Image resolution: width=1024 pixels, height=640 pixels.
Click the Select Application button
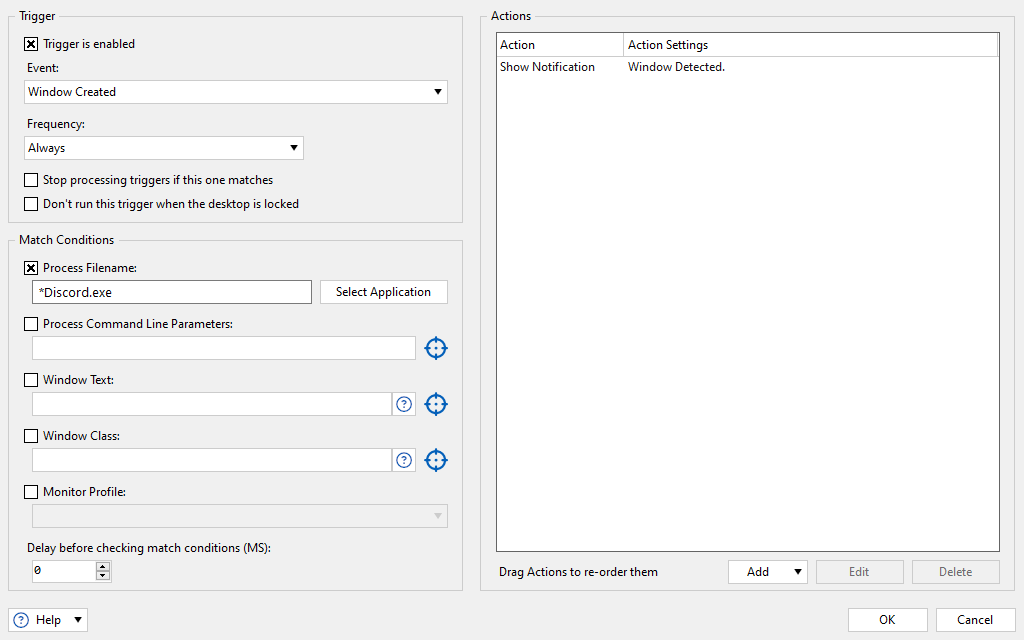point(383,292)
